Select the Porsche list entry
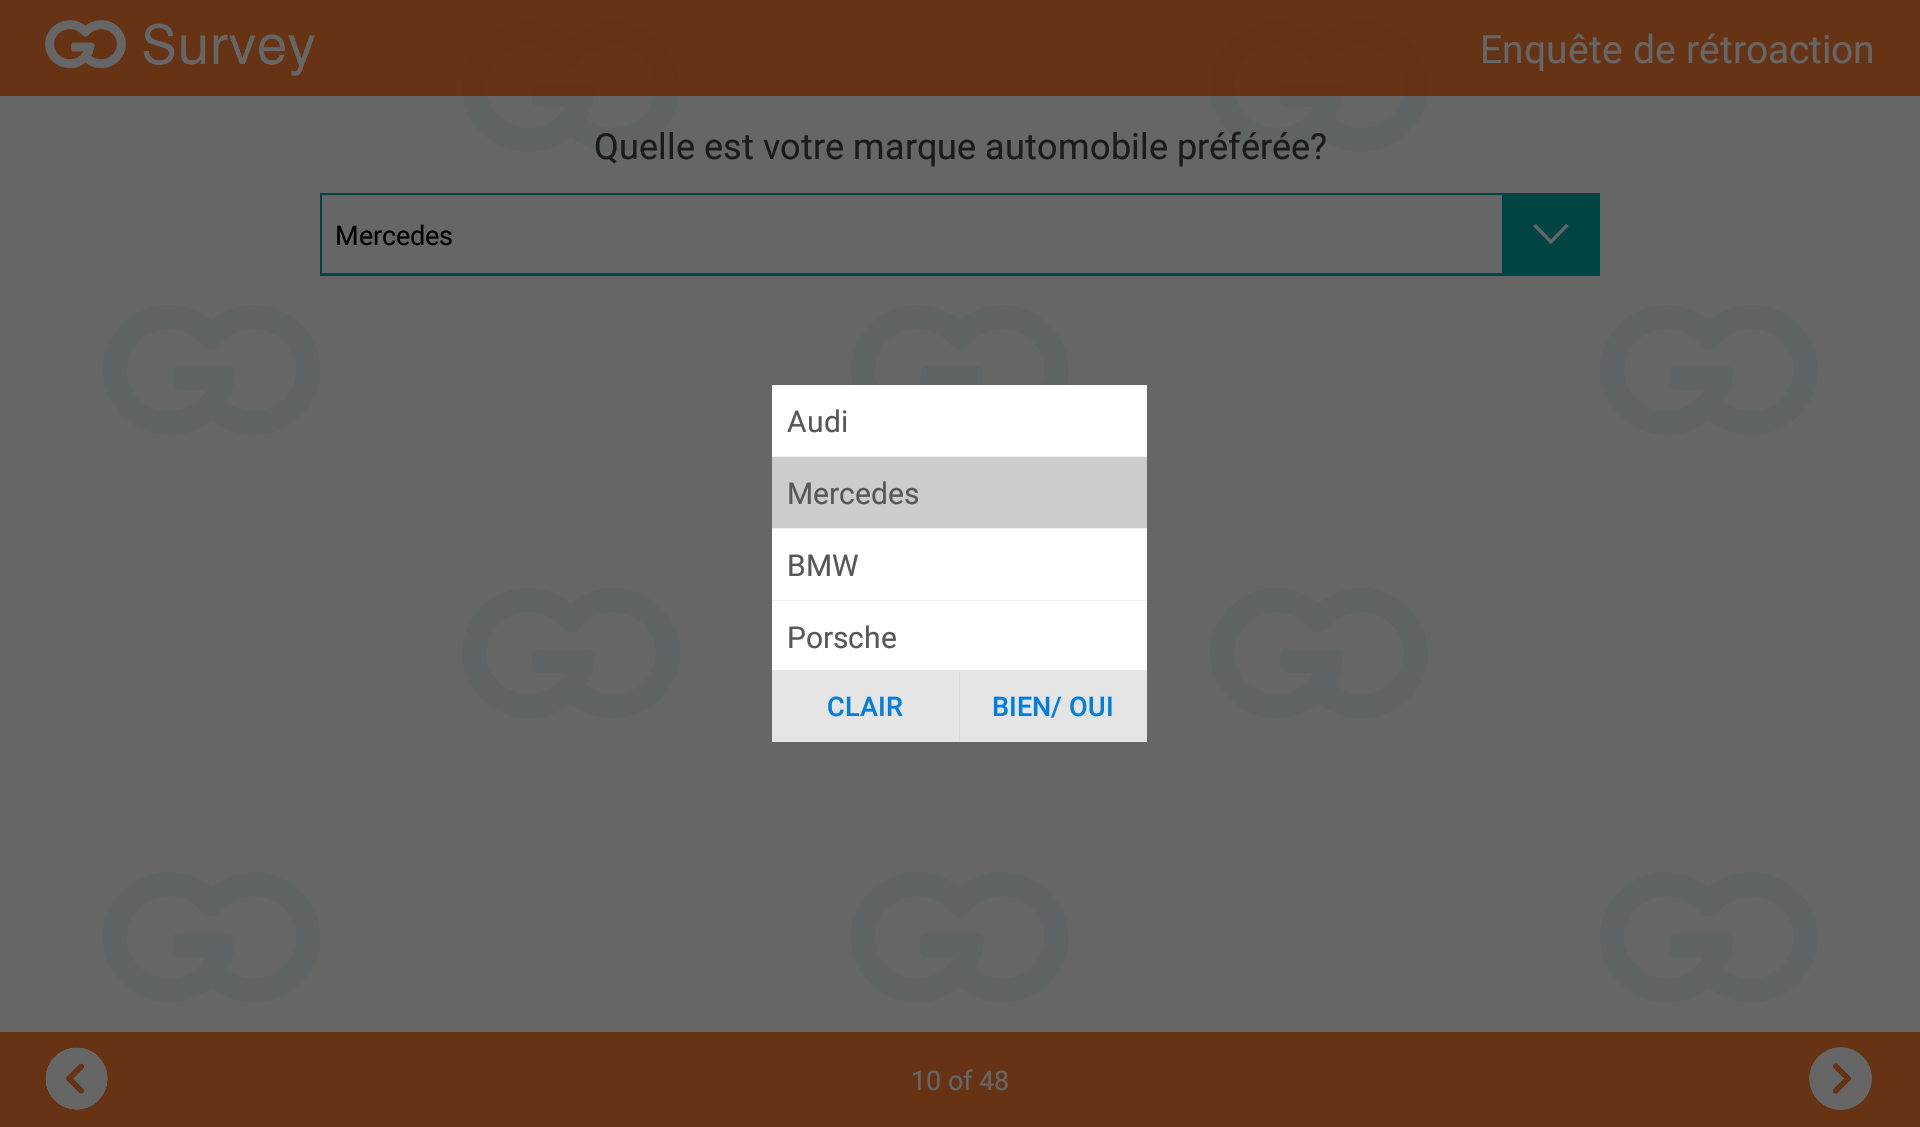This screenshot has height=1127, width=1920. [959, 637]
